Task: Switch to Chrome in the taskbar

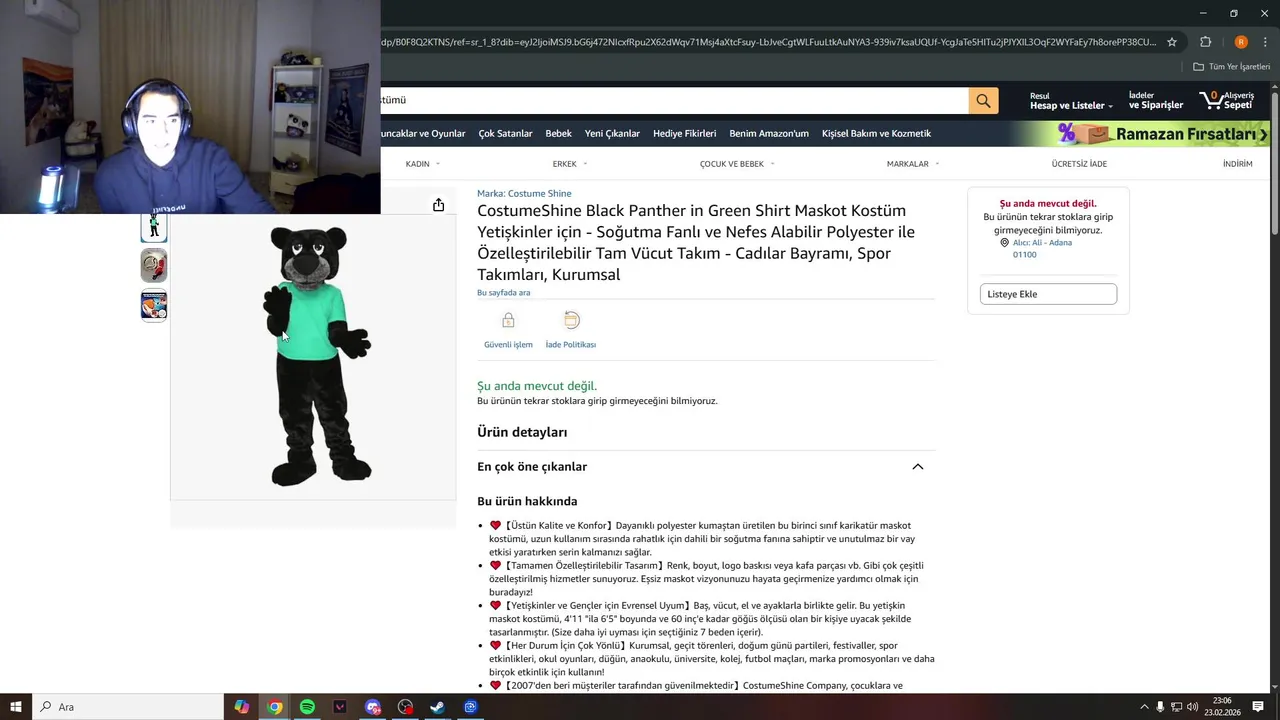Action: point(274,707)
